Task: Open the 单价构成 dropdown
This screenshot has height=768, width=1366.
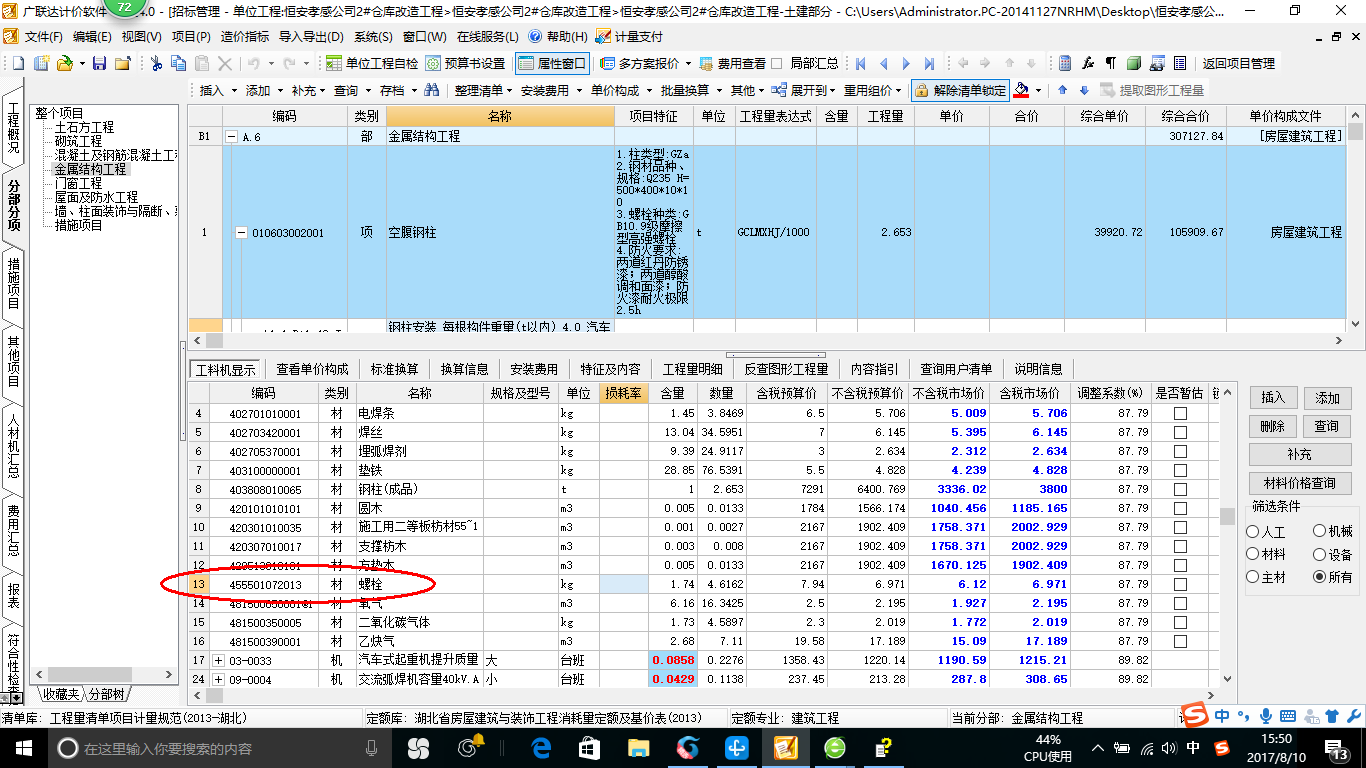Action: click(620, 90)
